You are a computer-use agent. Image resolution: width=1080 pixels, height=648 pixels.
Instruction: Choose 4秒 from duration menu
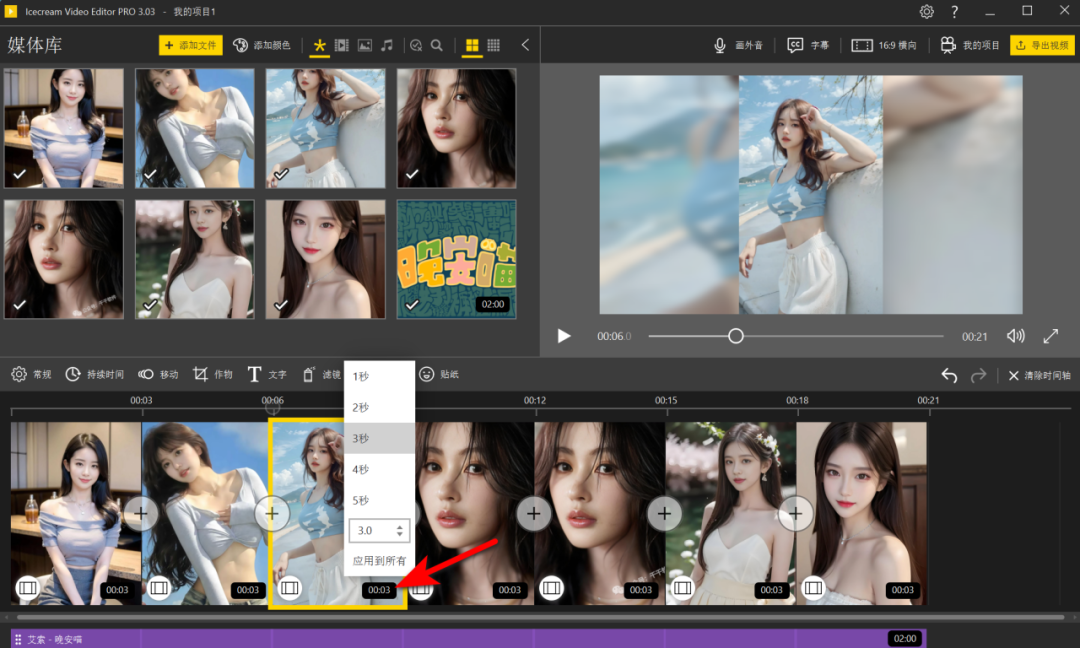(380, 469)
